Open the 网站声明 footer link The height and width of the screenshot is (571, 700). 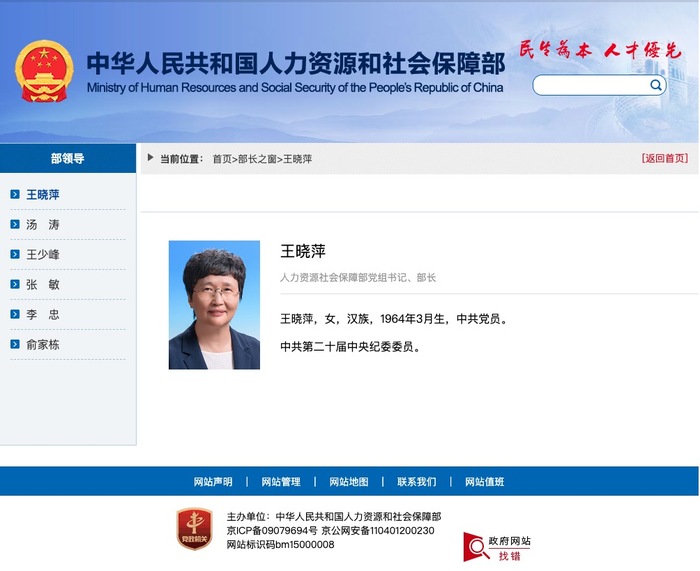coord(213,482)
